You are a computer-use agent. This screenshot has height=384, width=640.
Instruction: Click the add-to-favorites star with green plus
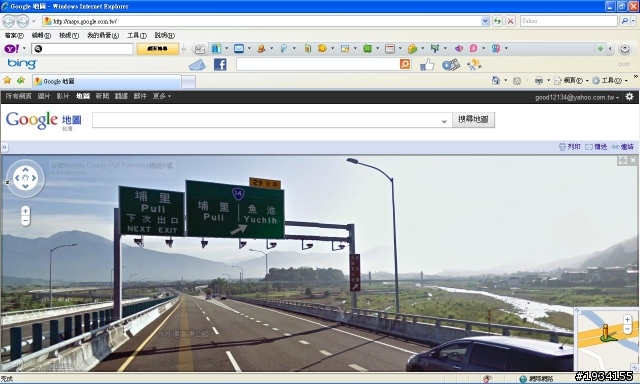click(20, 80)
